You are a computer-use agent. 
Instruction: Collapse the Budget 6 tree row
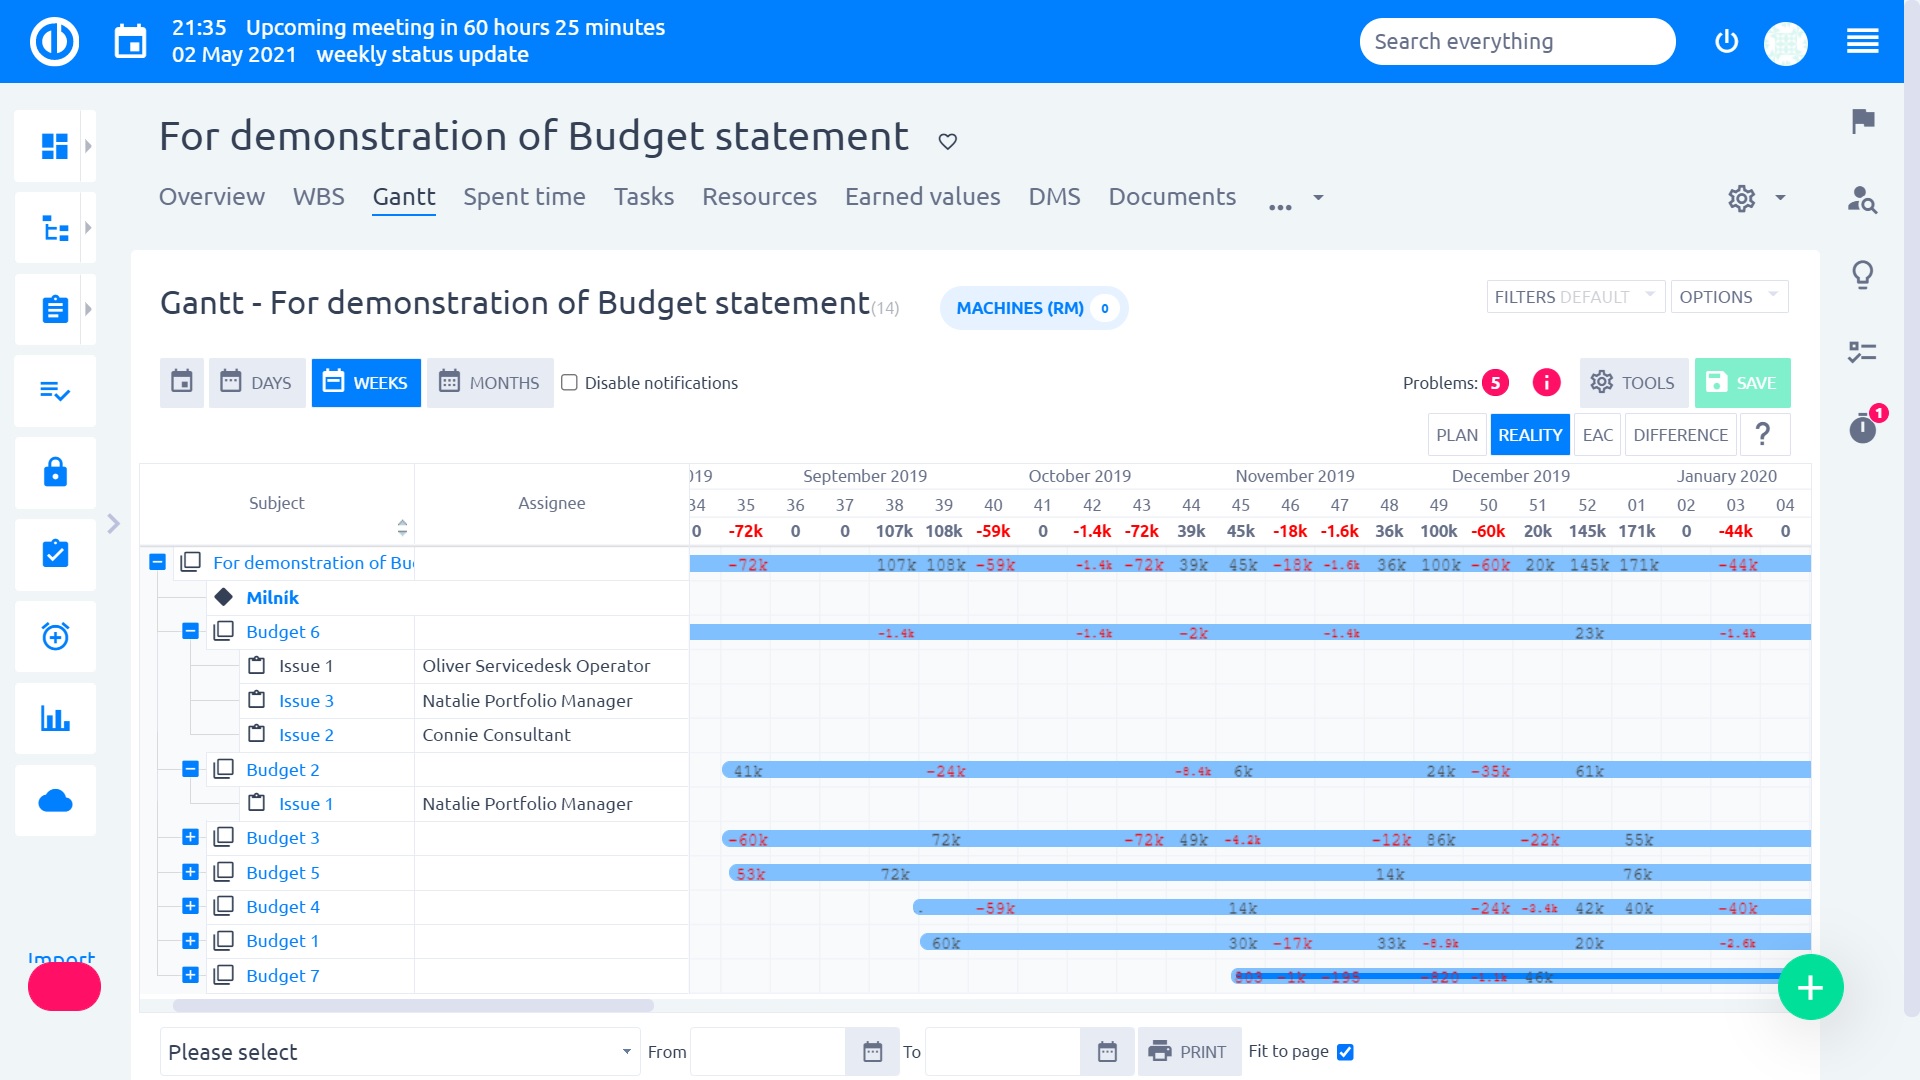[x=190, y=631]
